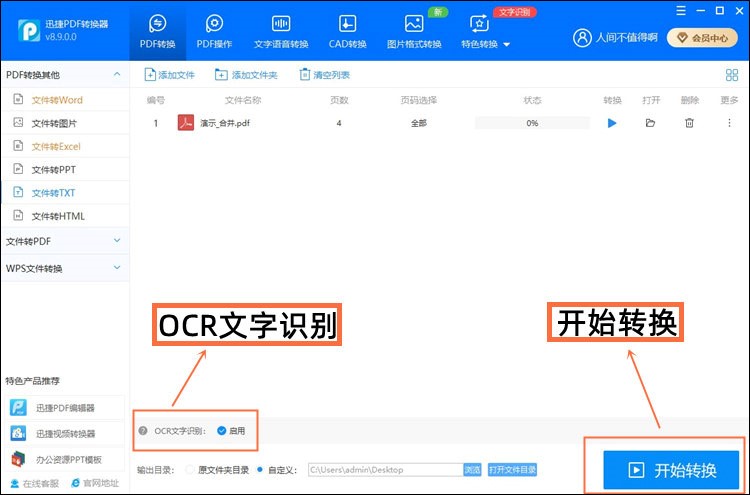750x495 pixels.
Task: Select 文件转Excel in the sidebar
Action: (65, 146)
